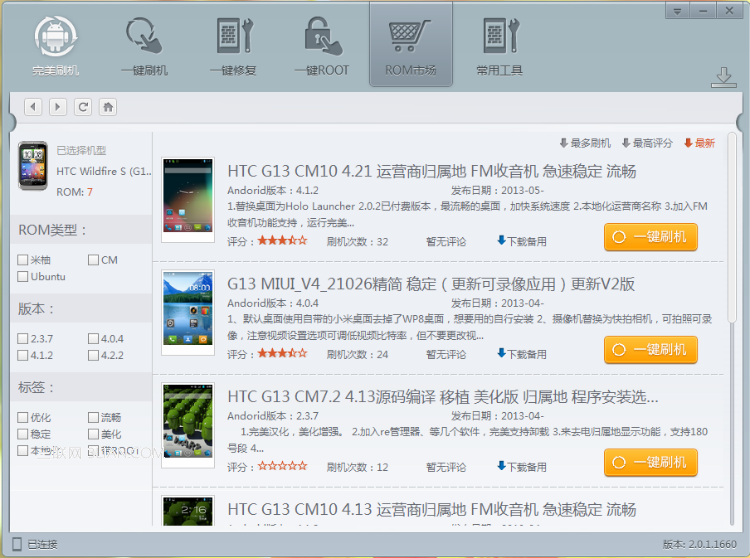
Task: Go forward with the right arrow button
Action: [x=58, y=107]
